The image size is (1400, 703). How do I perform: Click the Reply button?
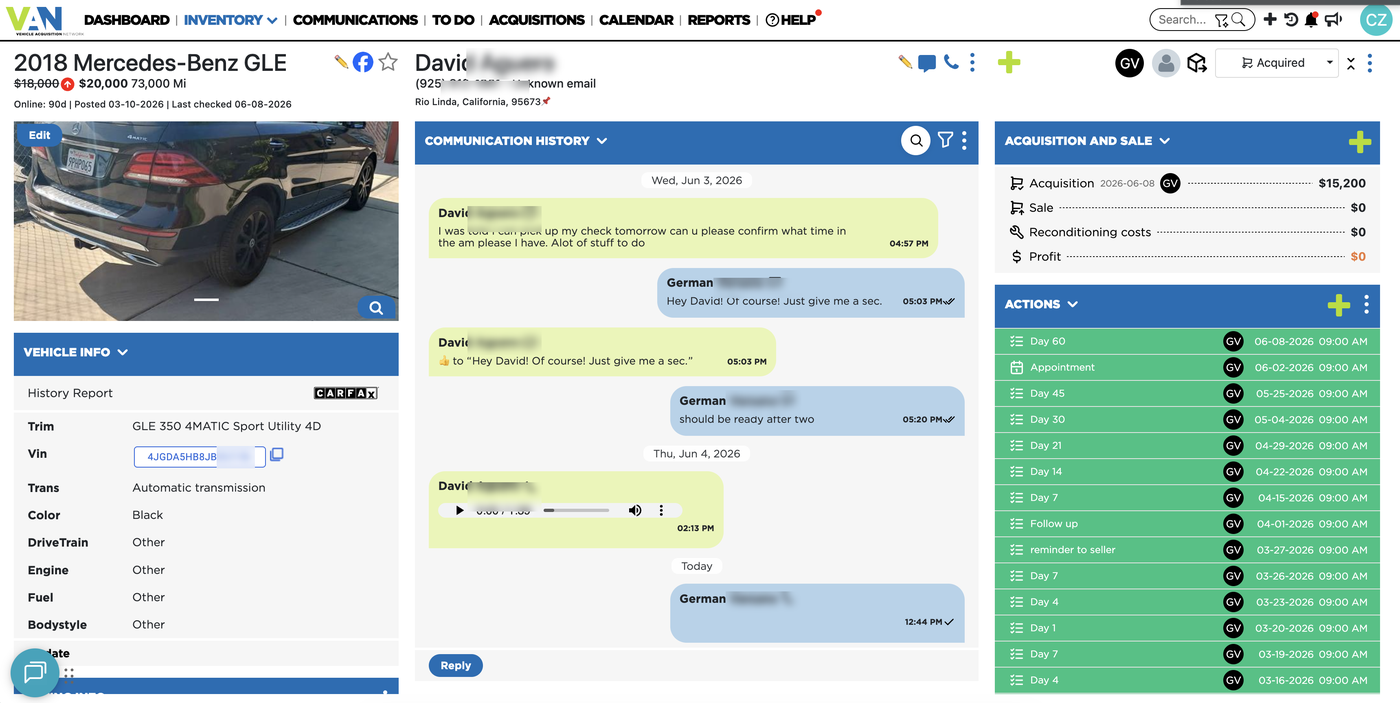click(x=456, y=665)
